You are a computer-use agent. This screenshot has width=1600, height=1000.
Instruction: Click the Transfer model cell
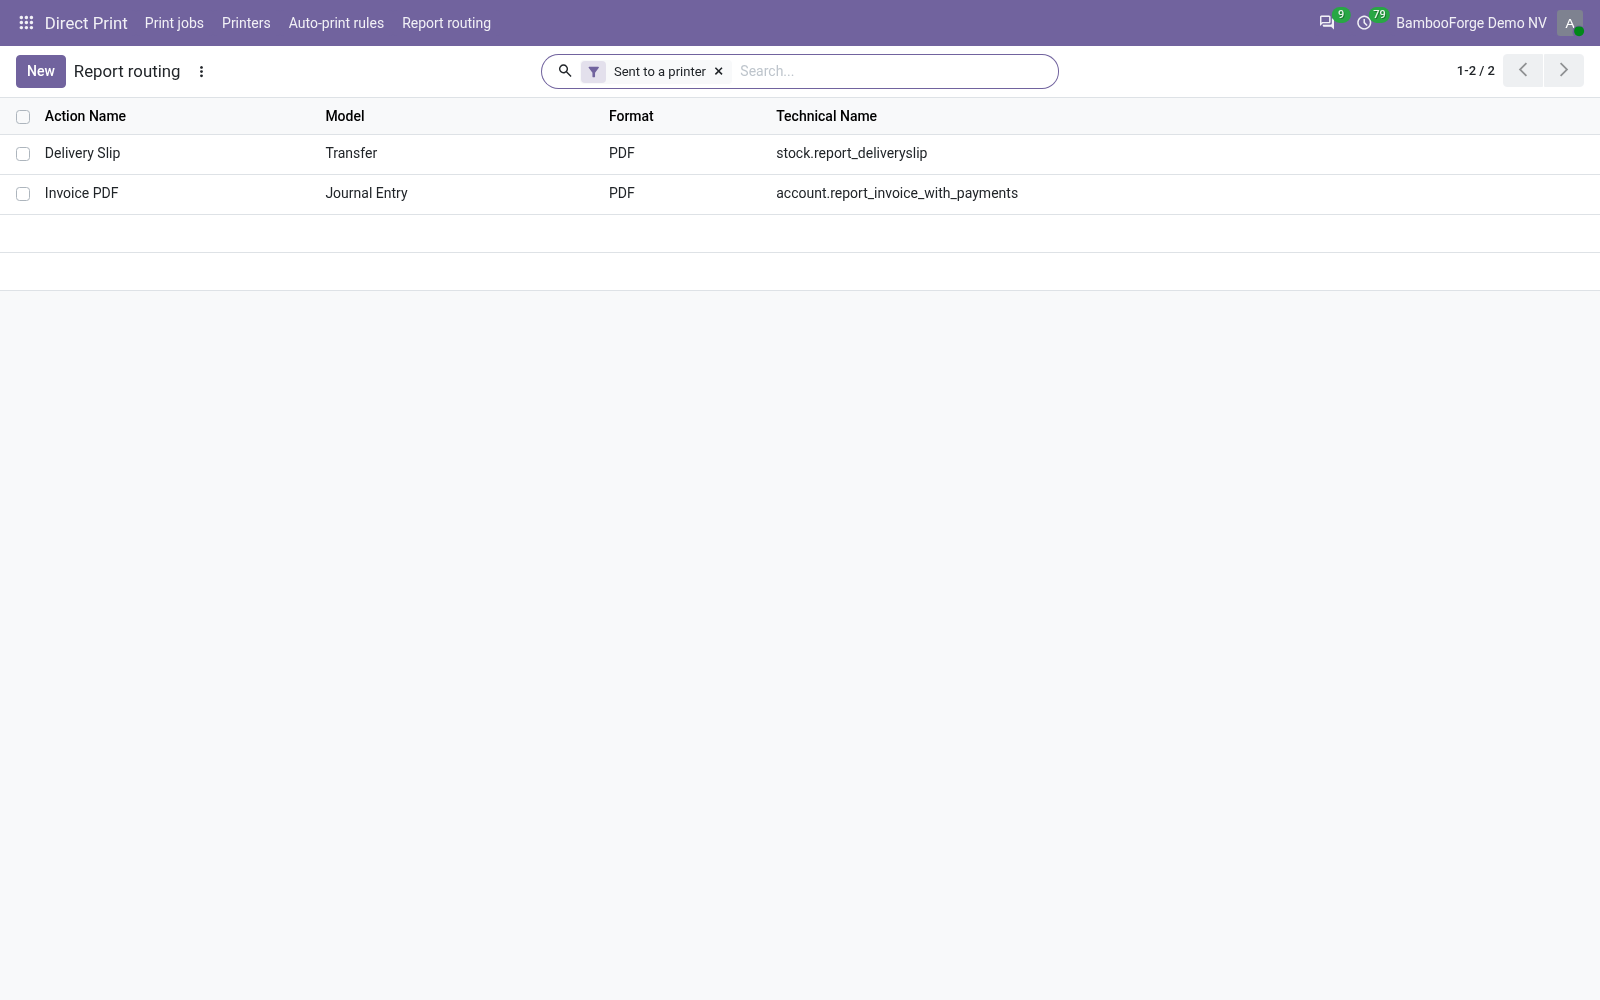pos(351,153)
